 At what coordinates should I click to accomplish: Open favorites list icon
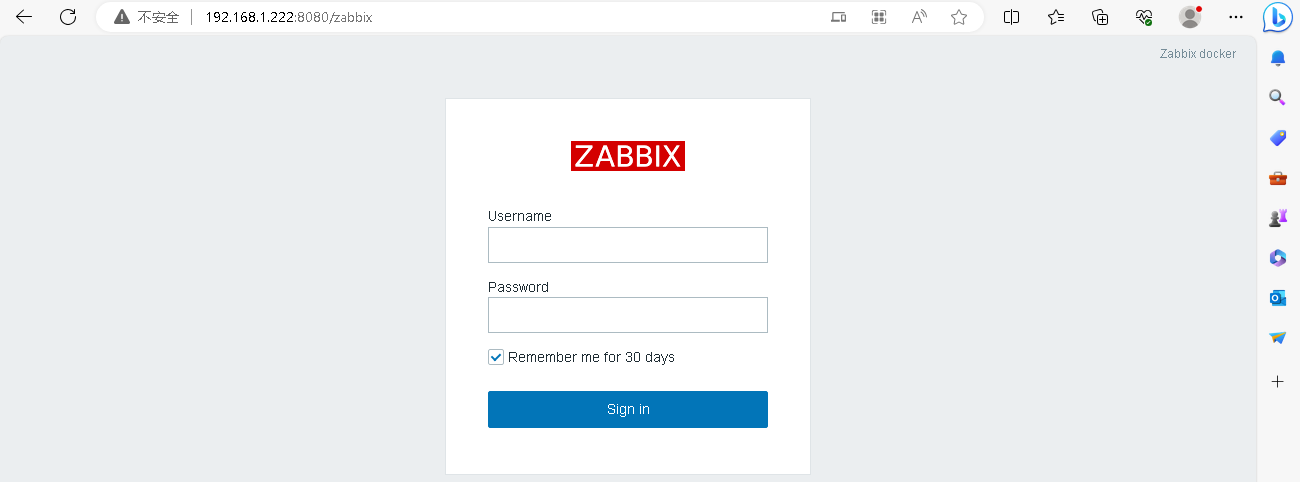tap(1056, 17)
